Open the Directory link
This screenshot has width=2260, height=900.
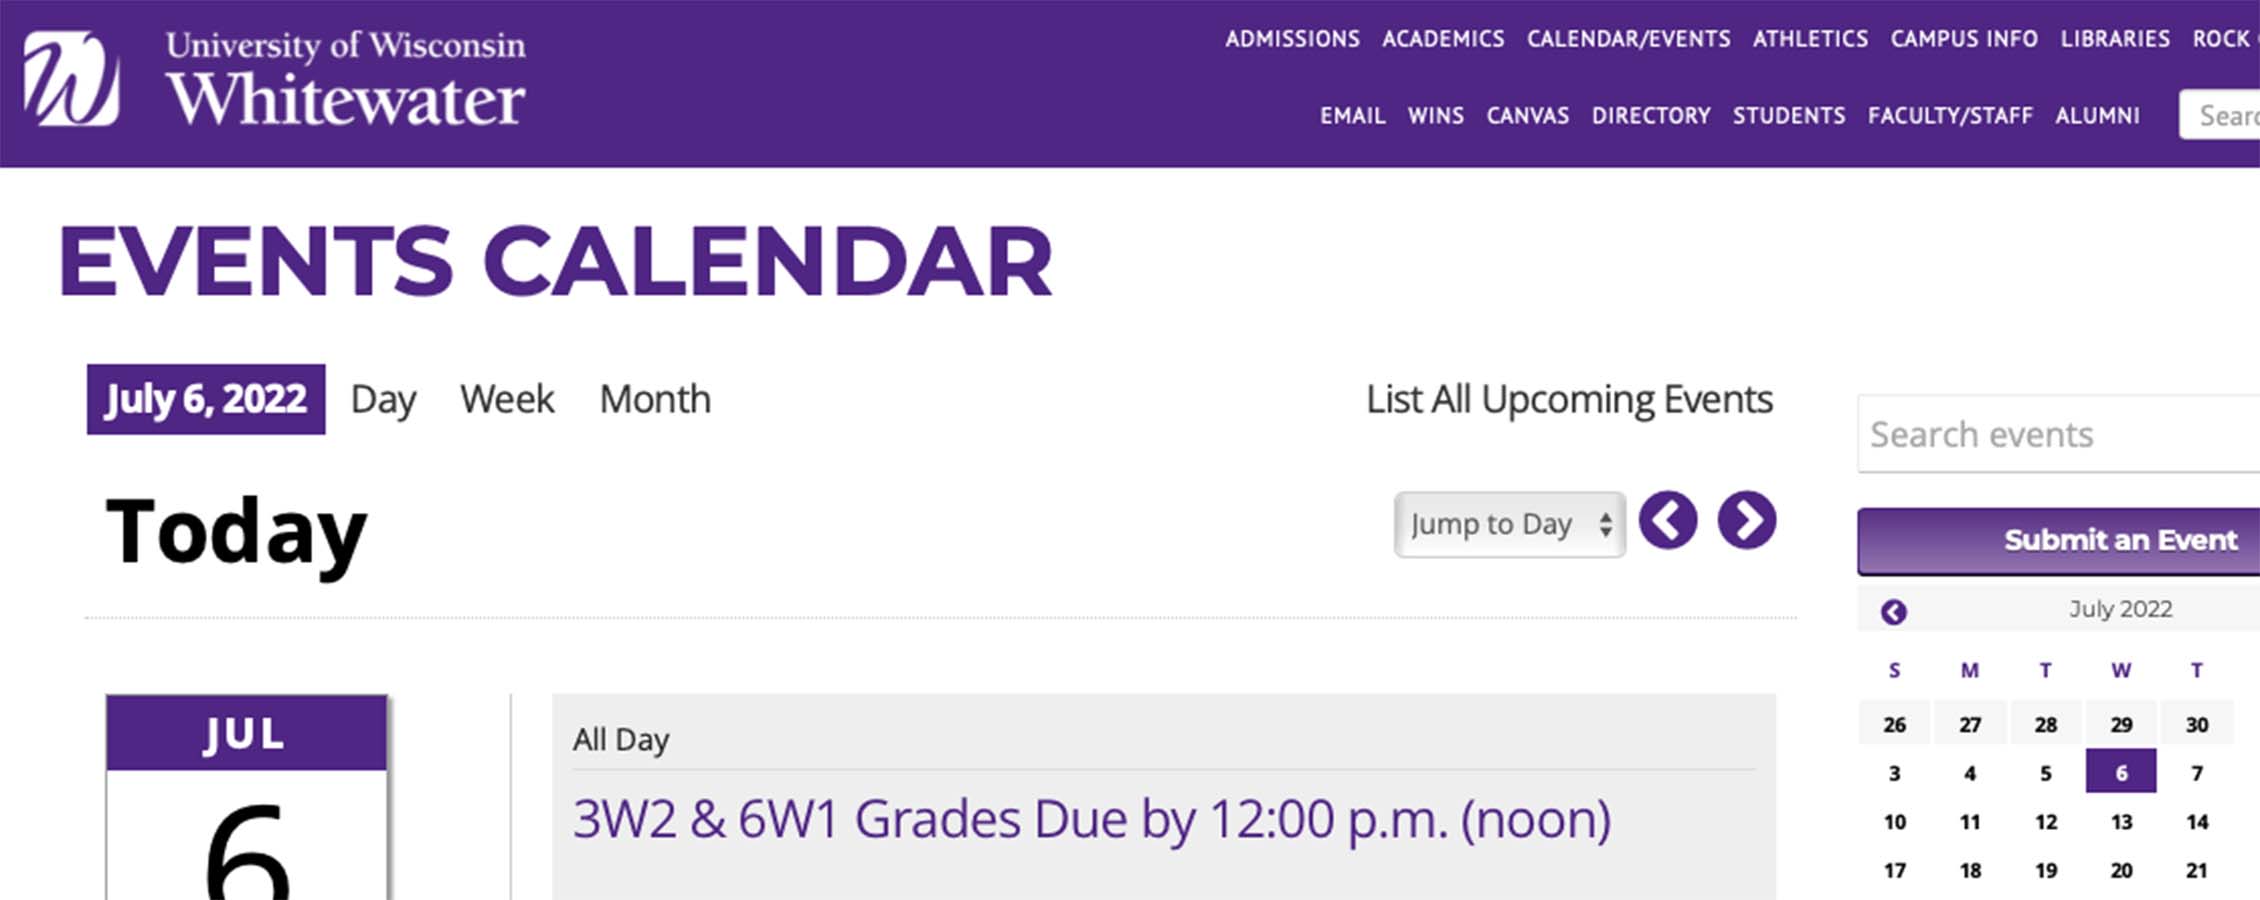tap(1651, 116)
